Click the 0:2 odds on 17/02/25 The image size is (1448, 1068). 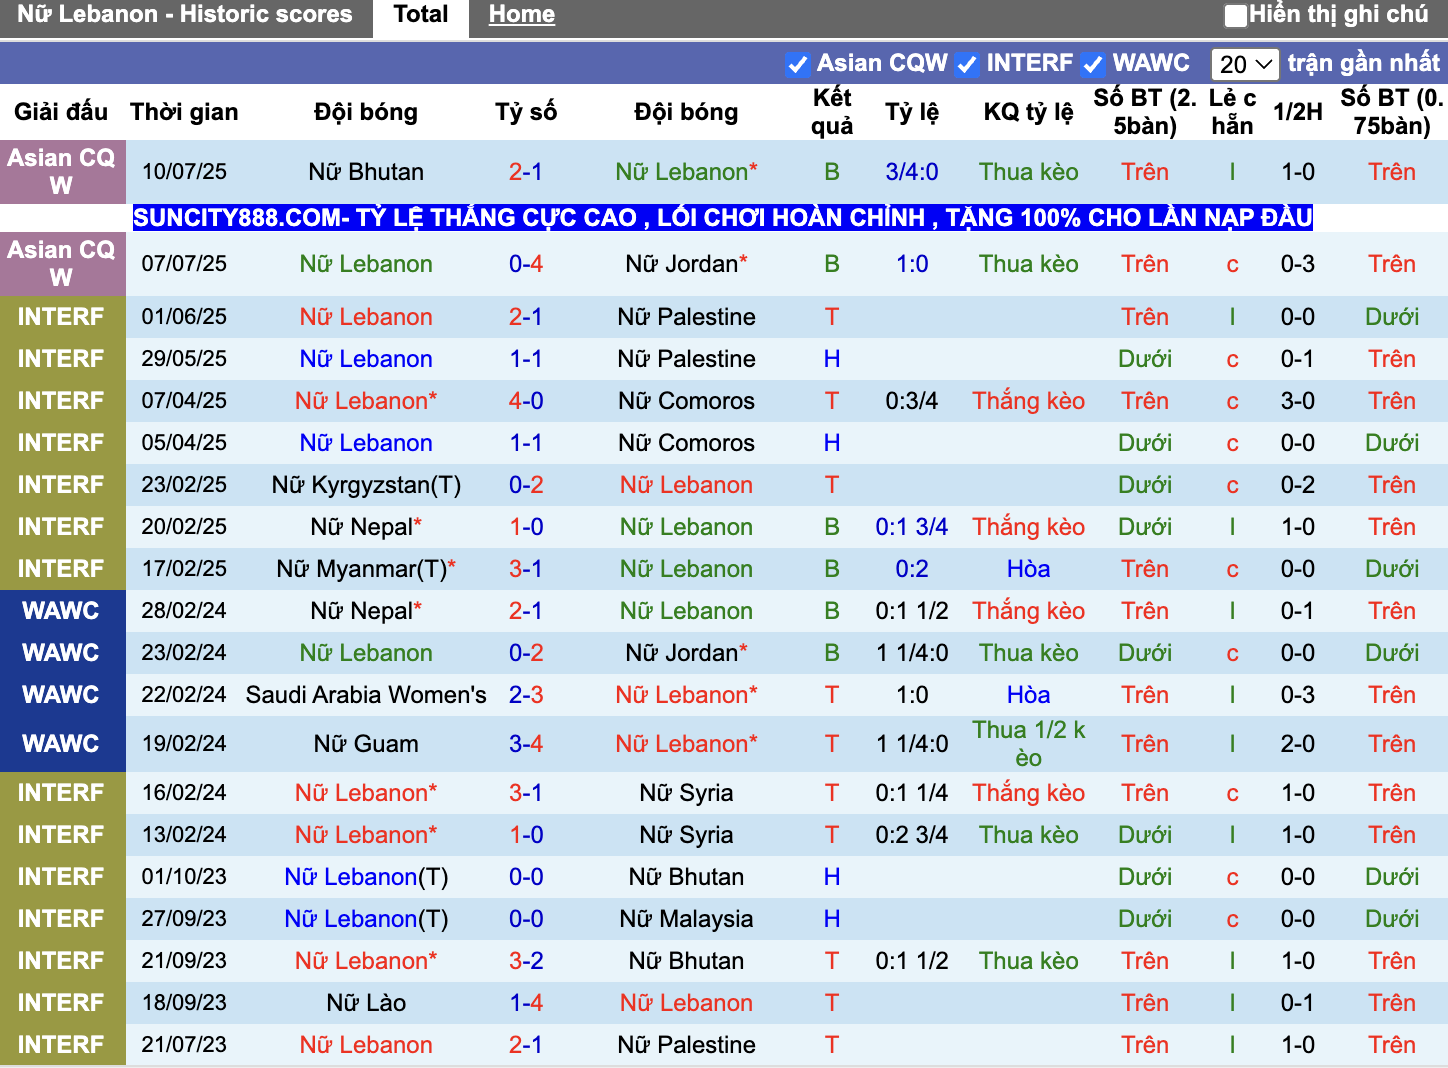[912, 569]
